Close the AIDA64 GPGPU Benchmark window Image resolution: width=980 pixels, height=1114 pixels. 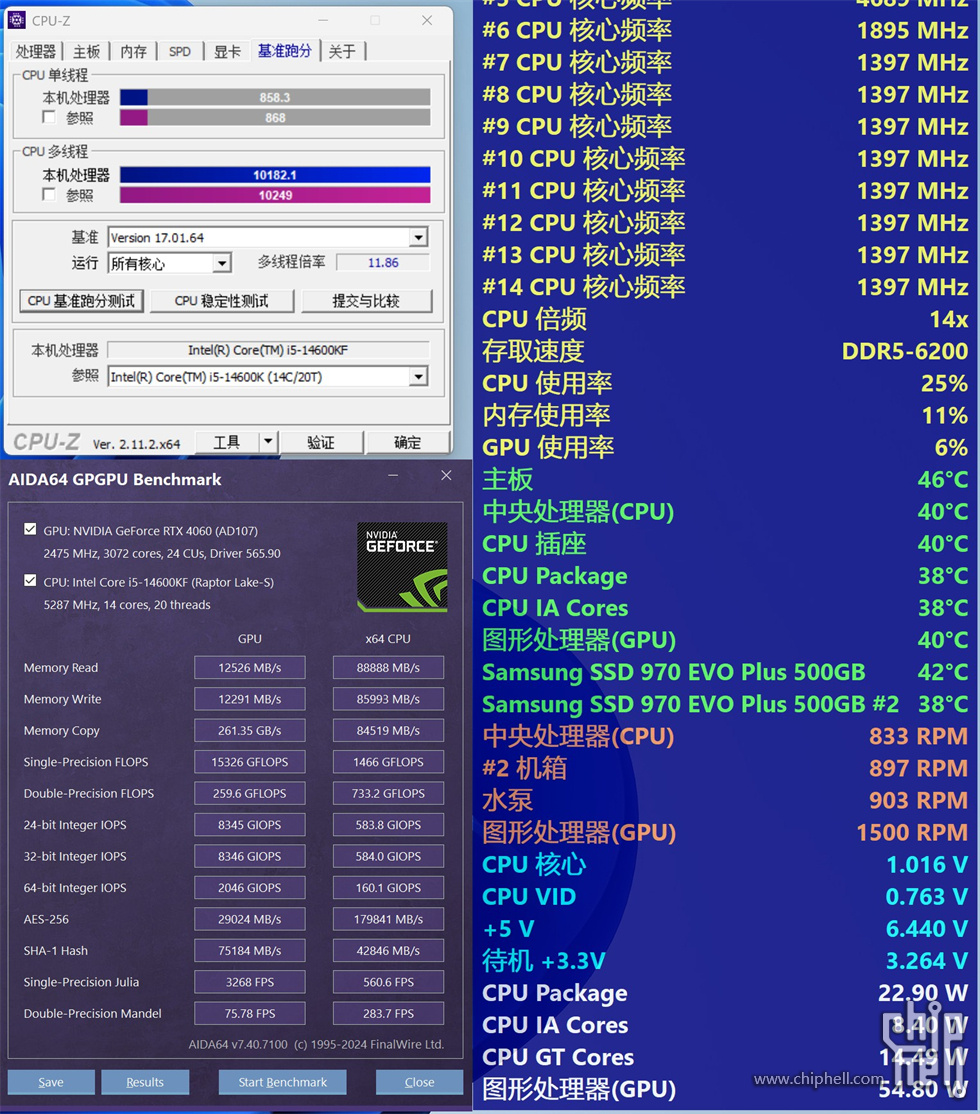[446, 475]
